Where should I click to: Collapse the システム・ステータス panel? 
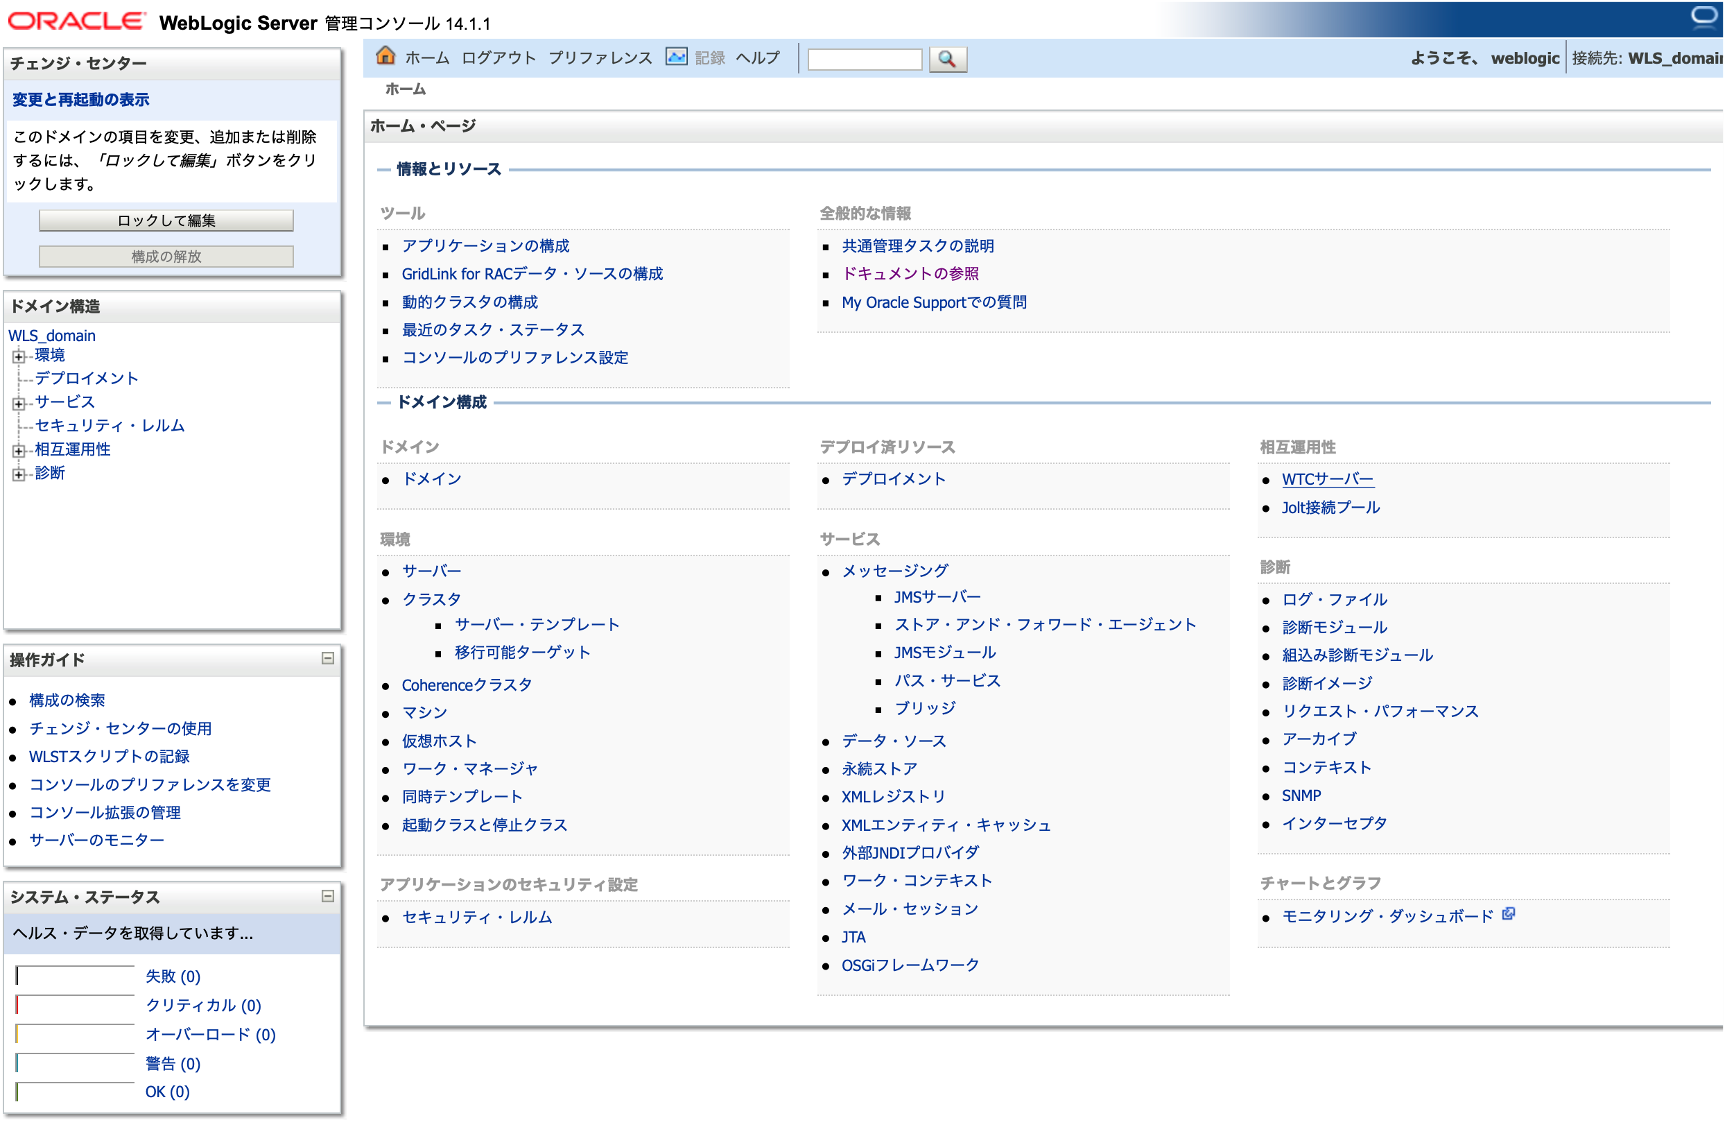[x=327, y=896]
